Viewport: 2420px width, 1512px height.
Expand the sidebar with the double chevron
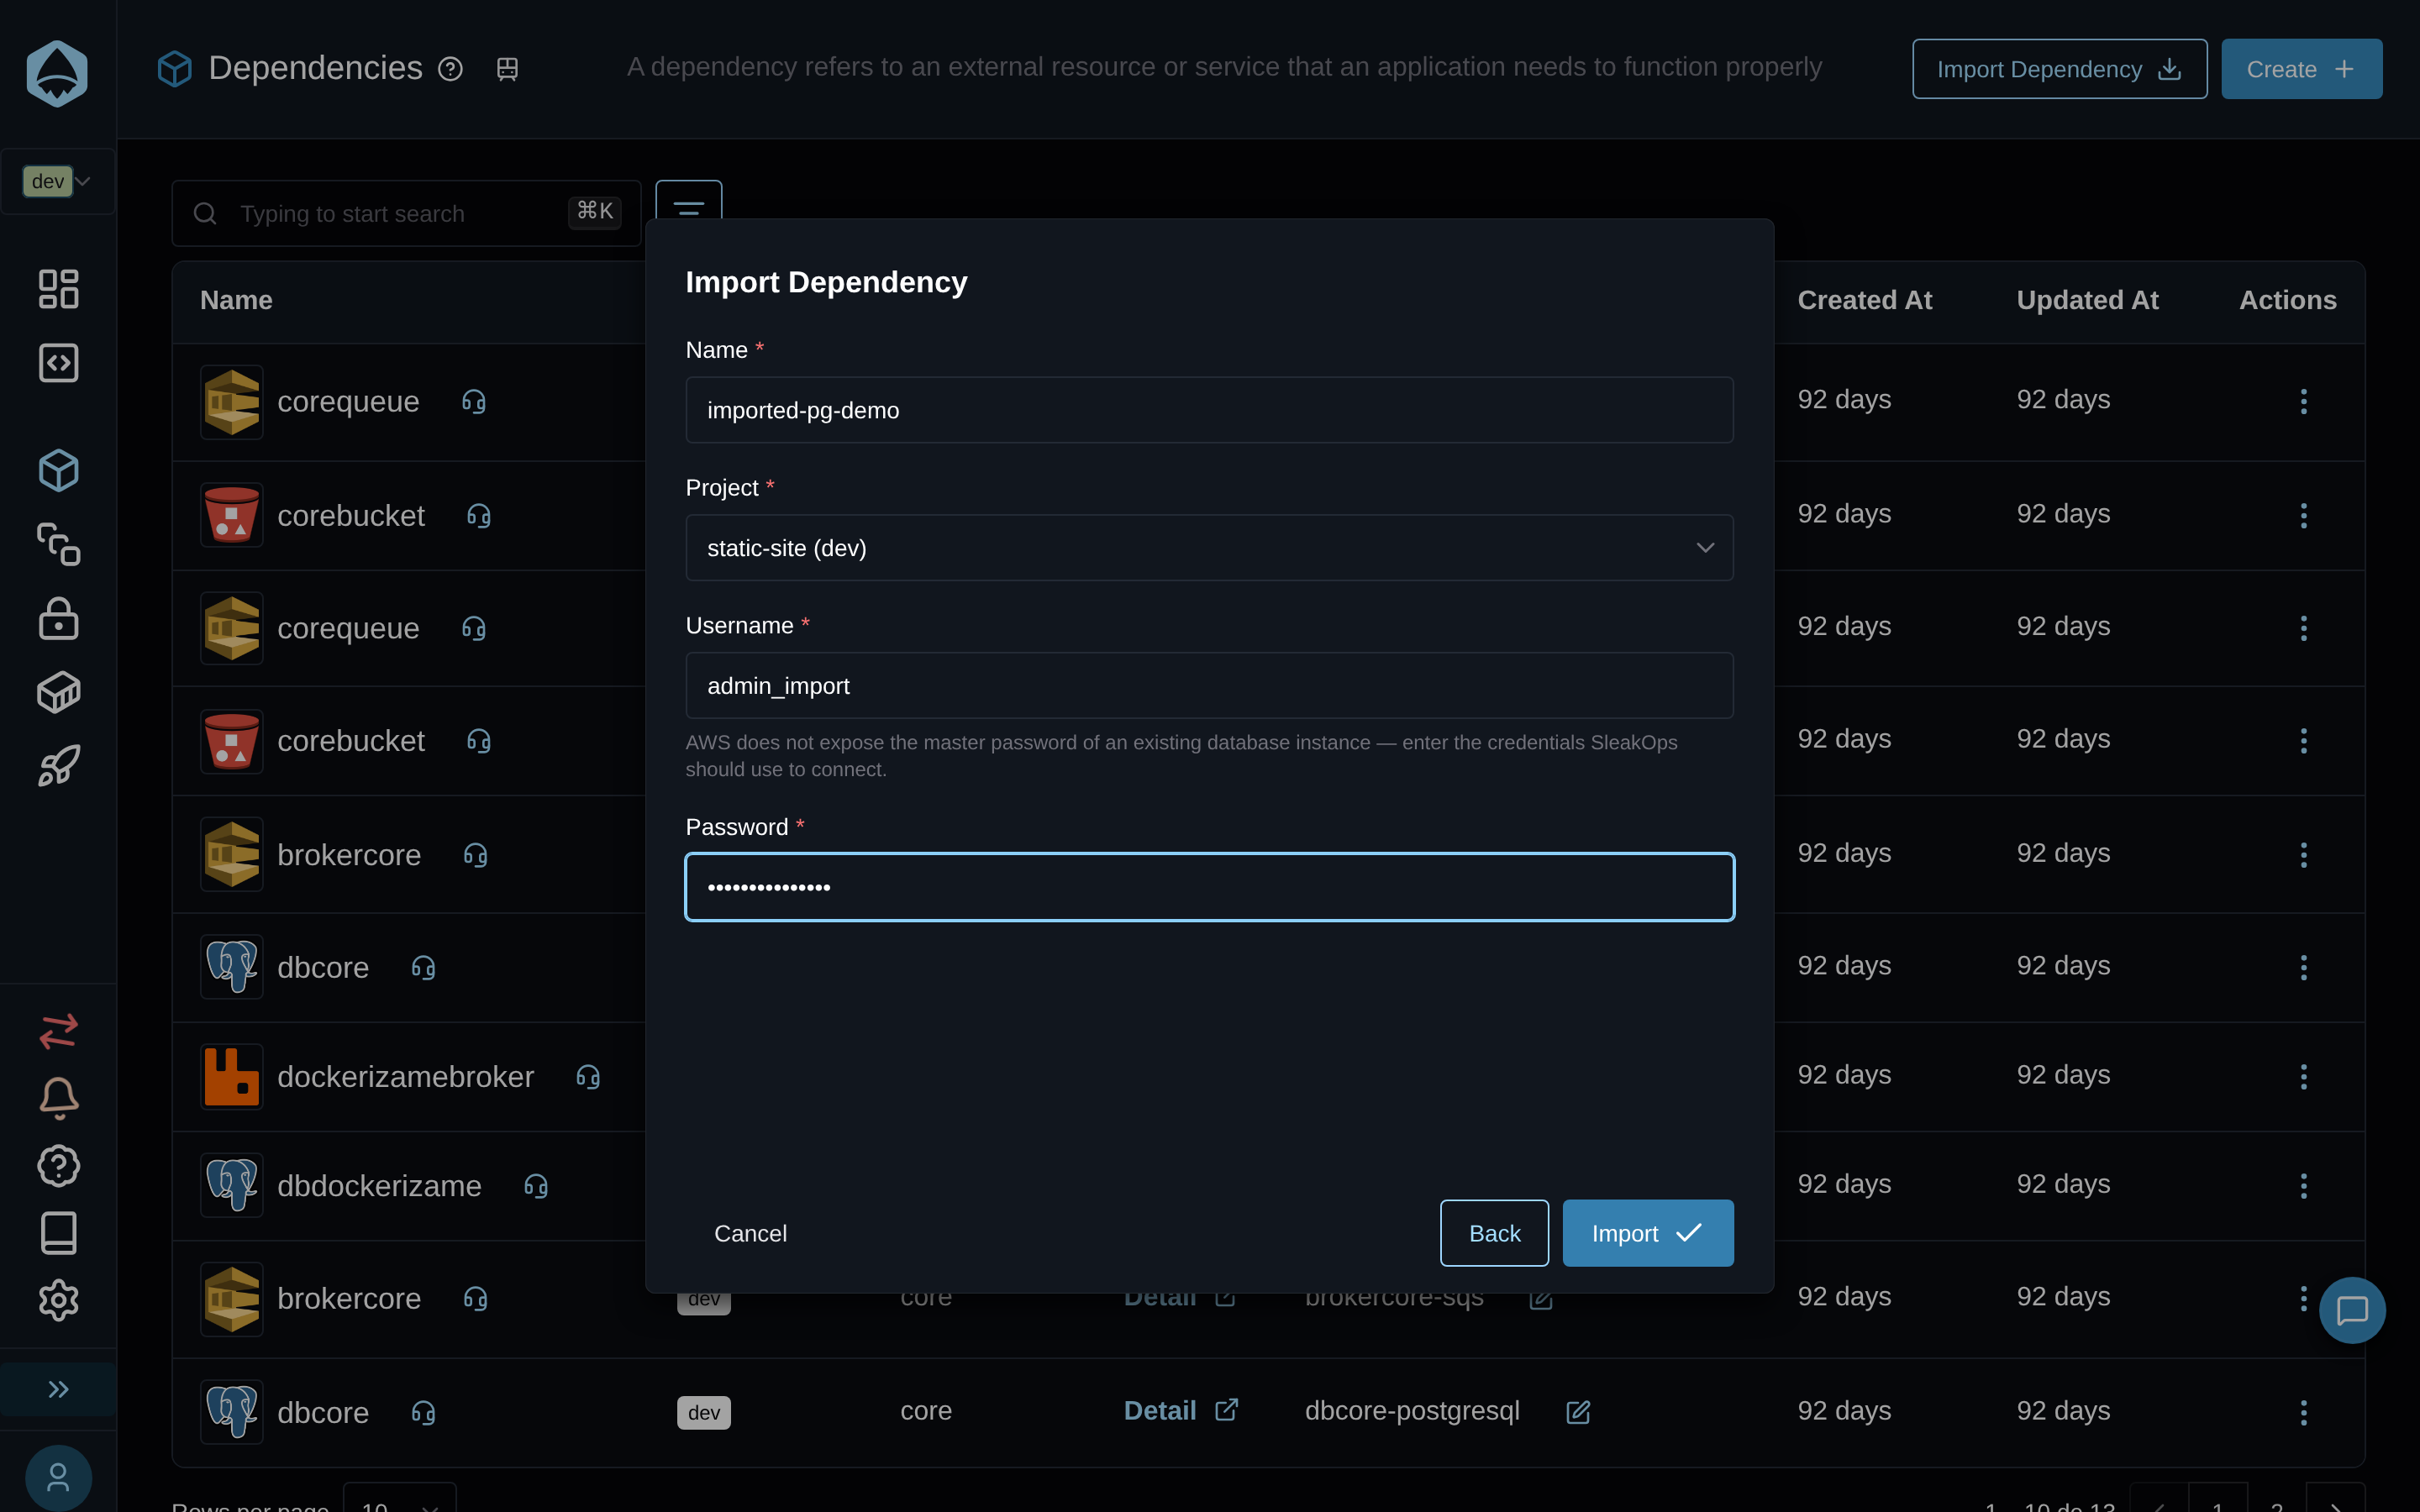click(x=58, y=1389)
